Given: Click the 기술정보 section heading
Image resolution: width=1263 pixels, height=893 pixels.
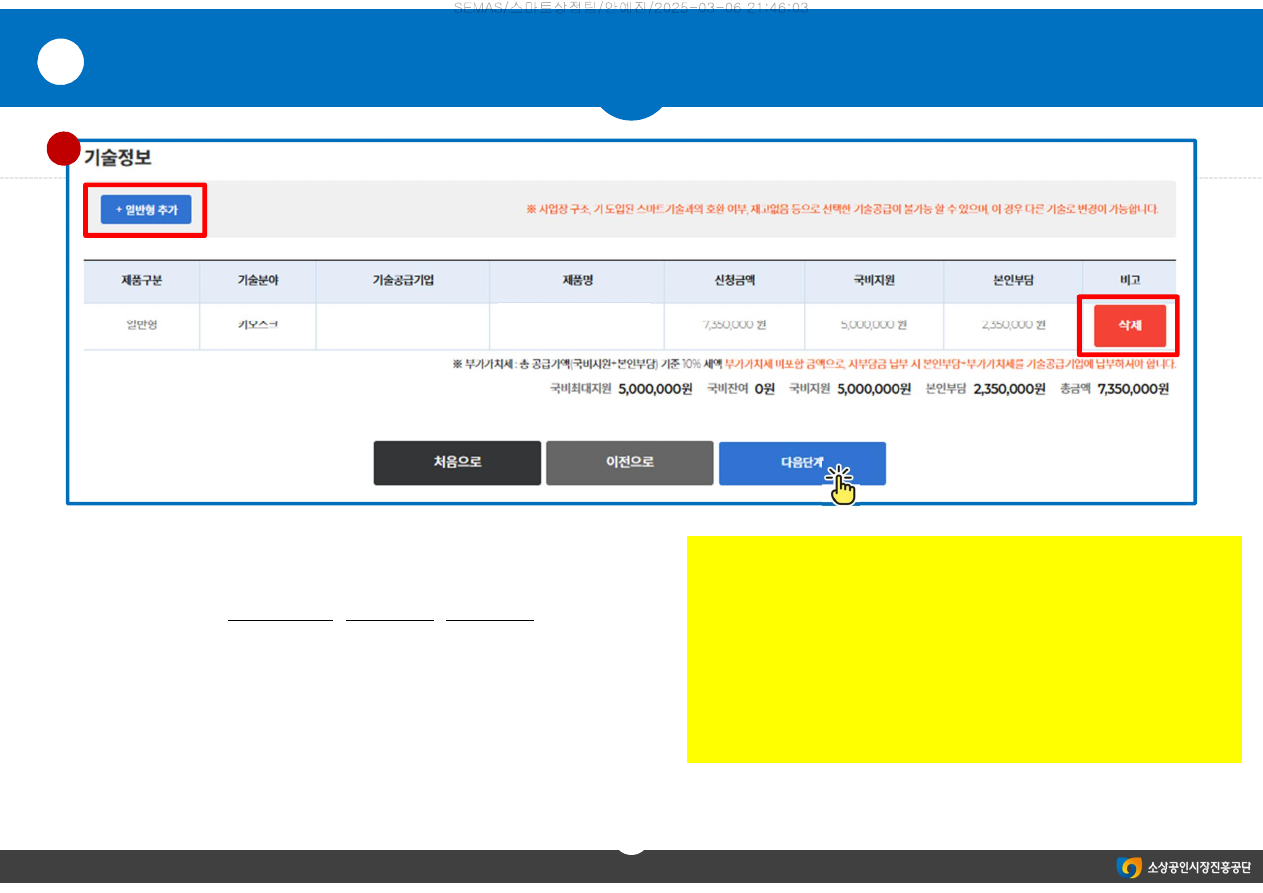Looking at the screenshot, I should (117, 158).
